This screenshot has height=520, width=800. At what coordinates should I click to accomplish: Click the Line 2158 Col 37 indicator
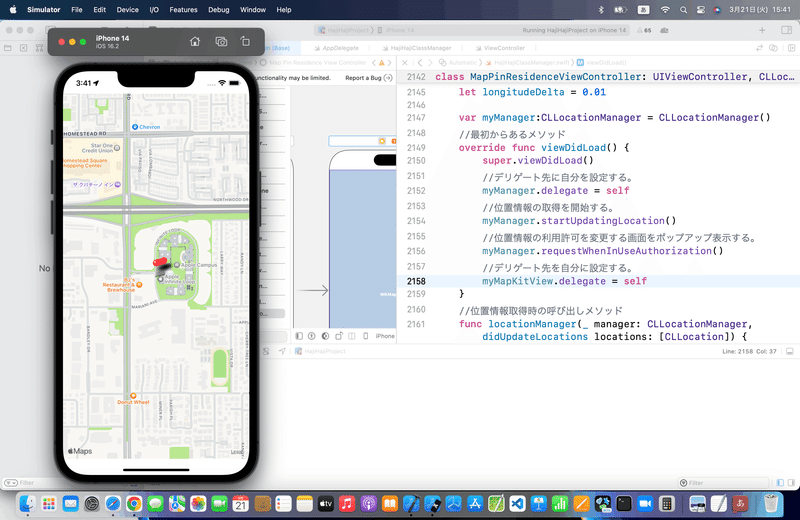coord(749,352)
